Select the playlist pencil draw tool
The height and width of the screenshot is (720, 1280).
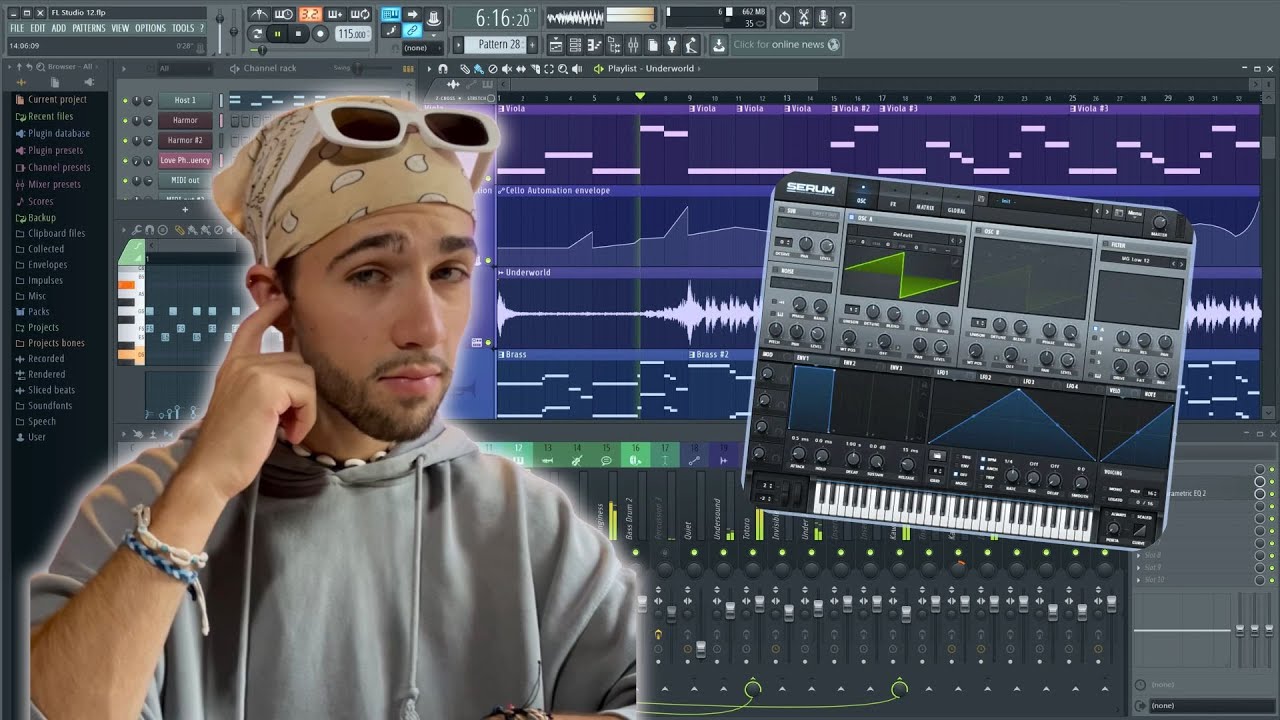point(465,69)
